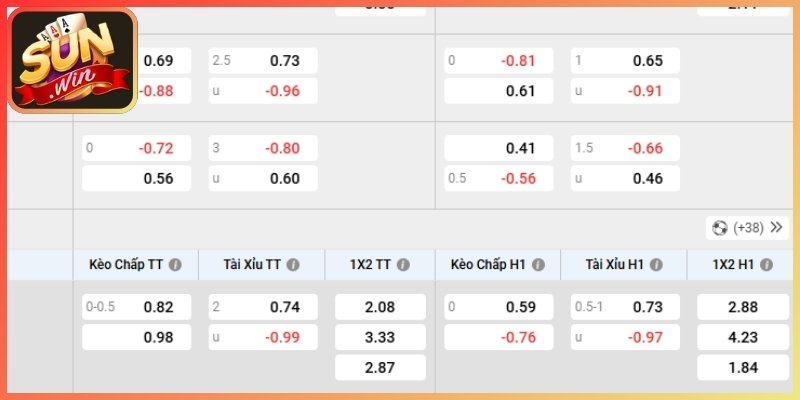Choose handicap 0-0.5 odds 0.82
800x400 pixels.
pyautogui.click(x=137, y=307)
